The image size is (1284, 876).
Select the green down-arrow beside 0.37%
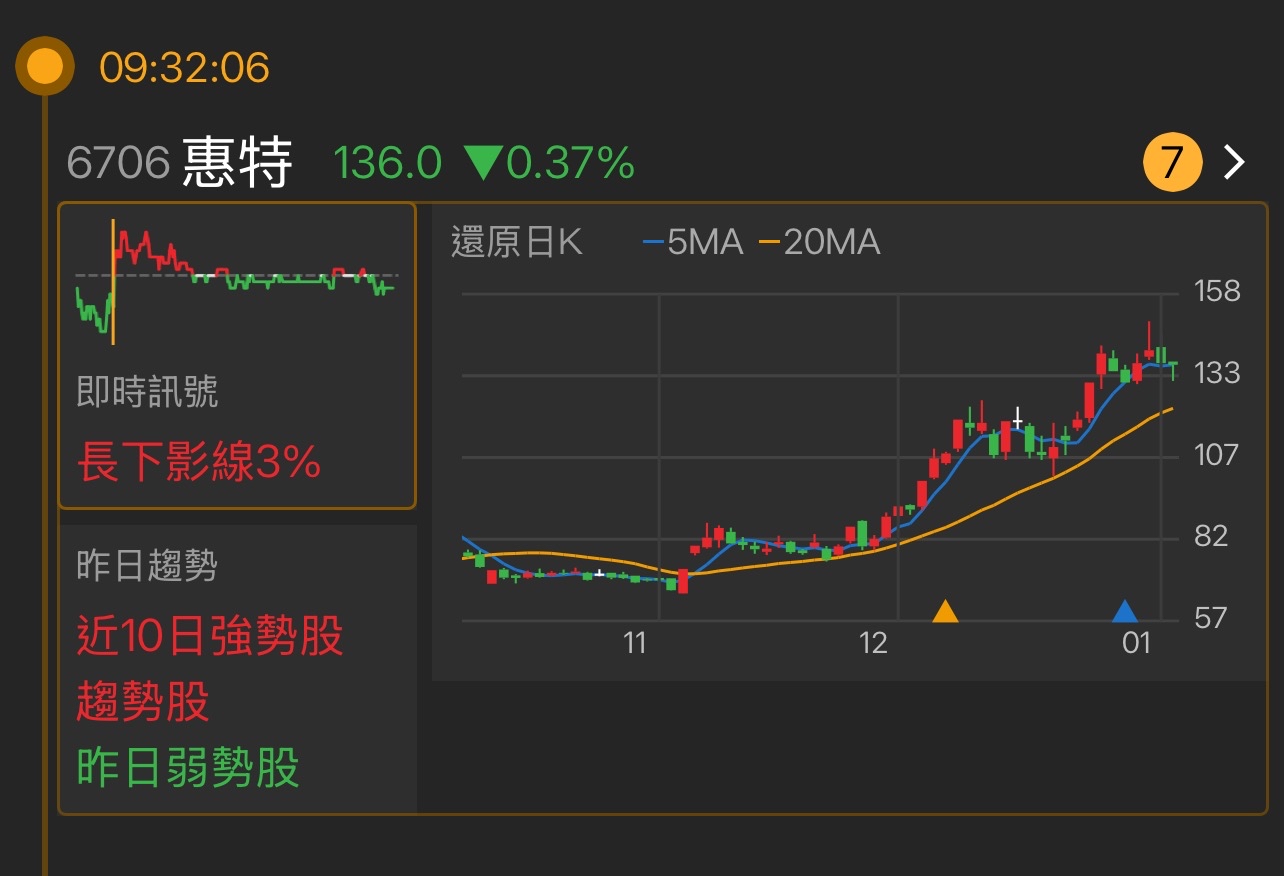pyautogui.click(x=483, y=162)
